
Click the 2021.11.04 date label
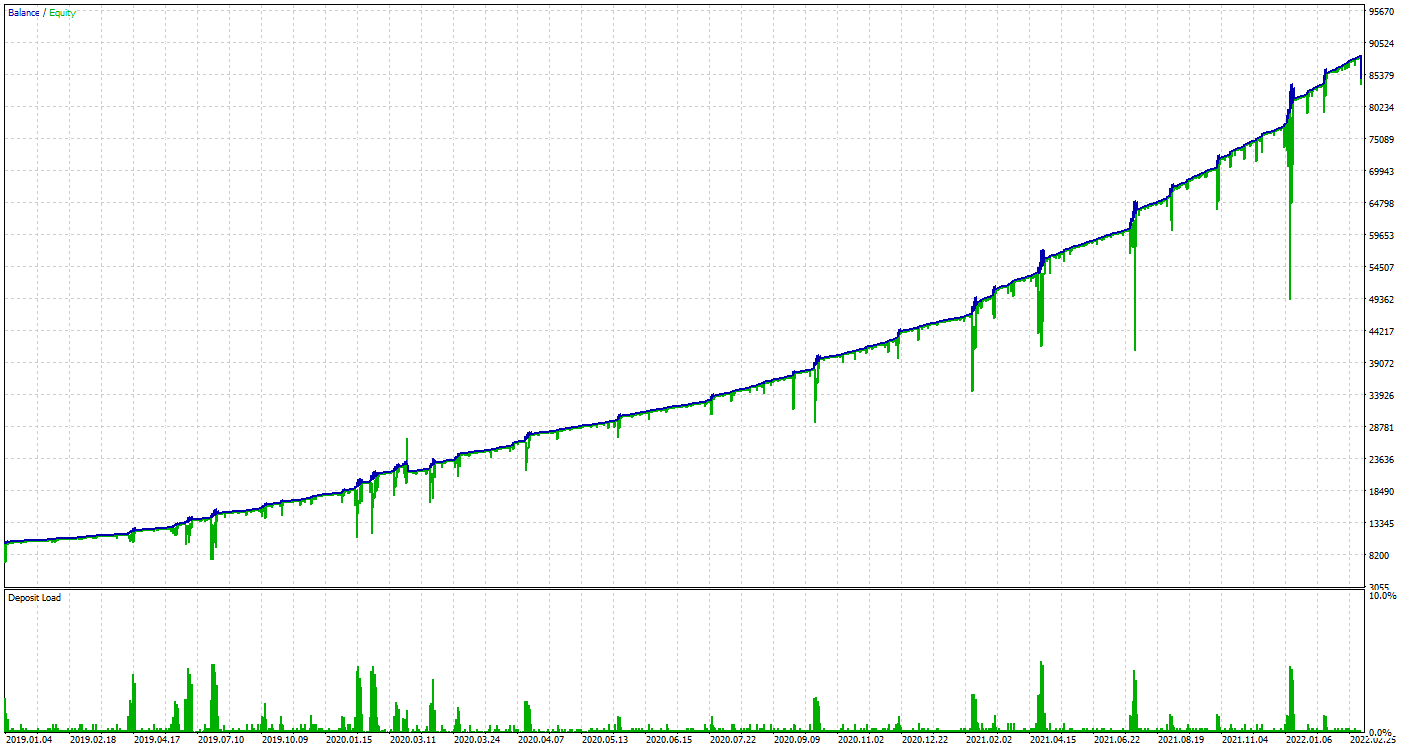point(1246,741)
